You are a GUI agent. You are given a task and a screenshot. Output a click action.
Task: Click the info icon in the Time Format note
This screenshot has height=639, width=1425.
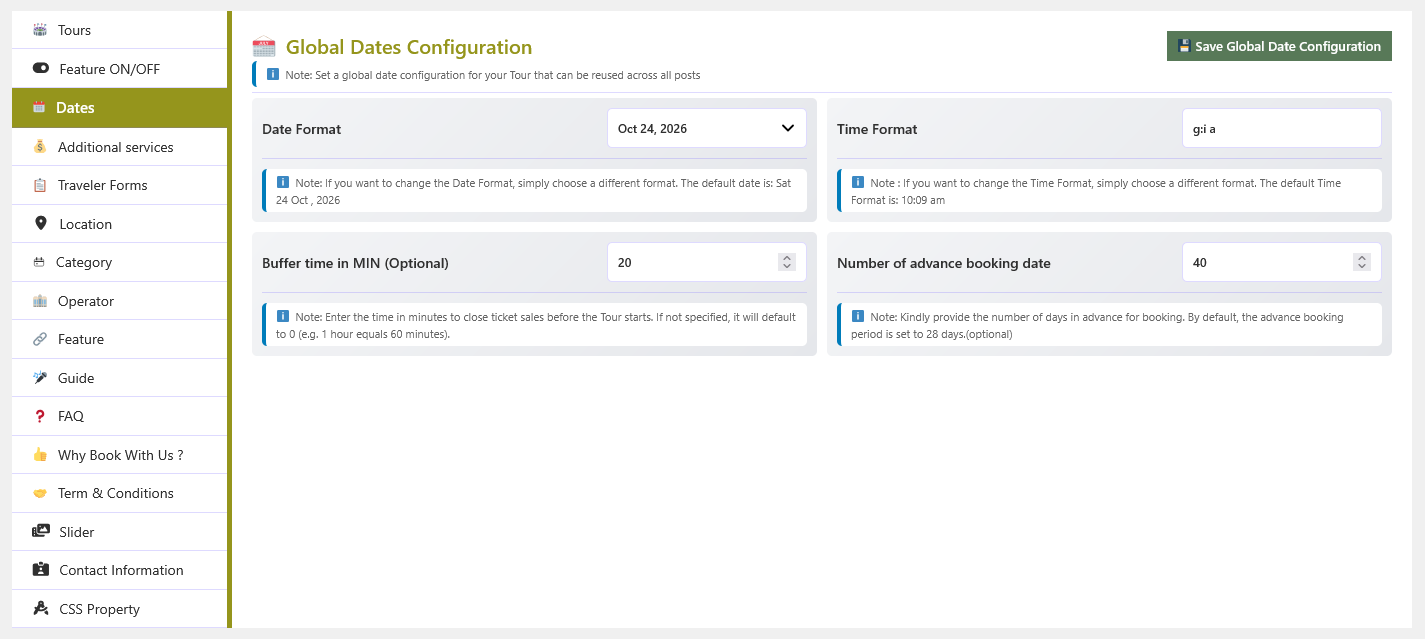(858, 183)
